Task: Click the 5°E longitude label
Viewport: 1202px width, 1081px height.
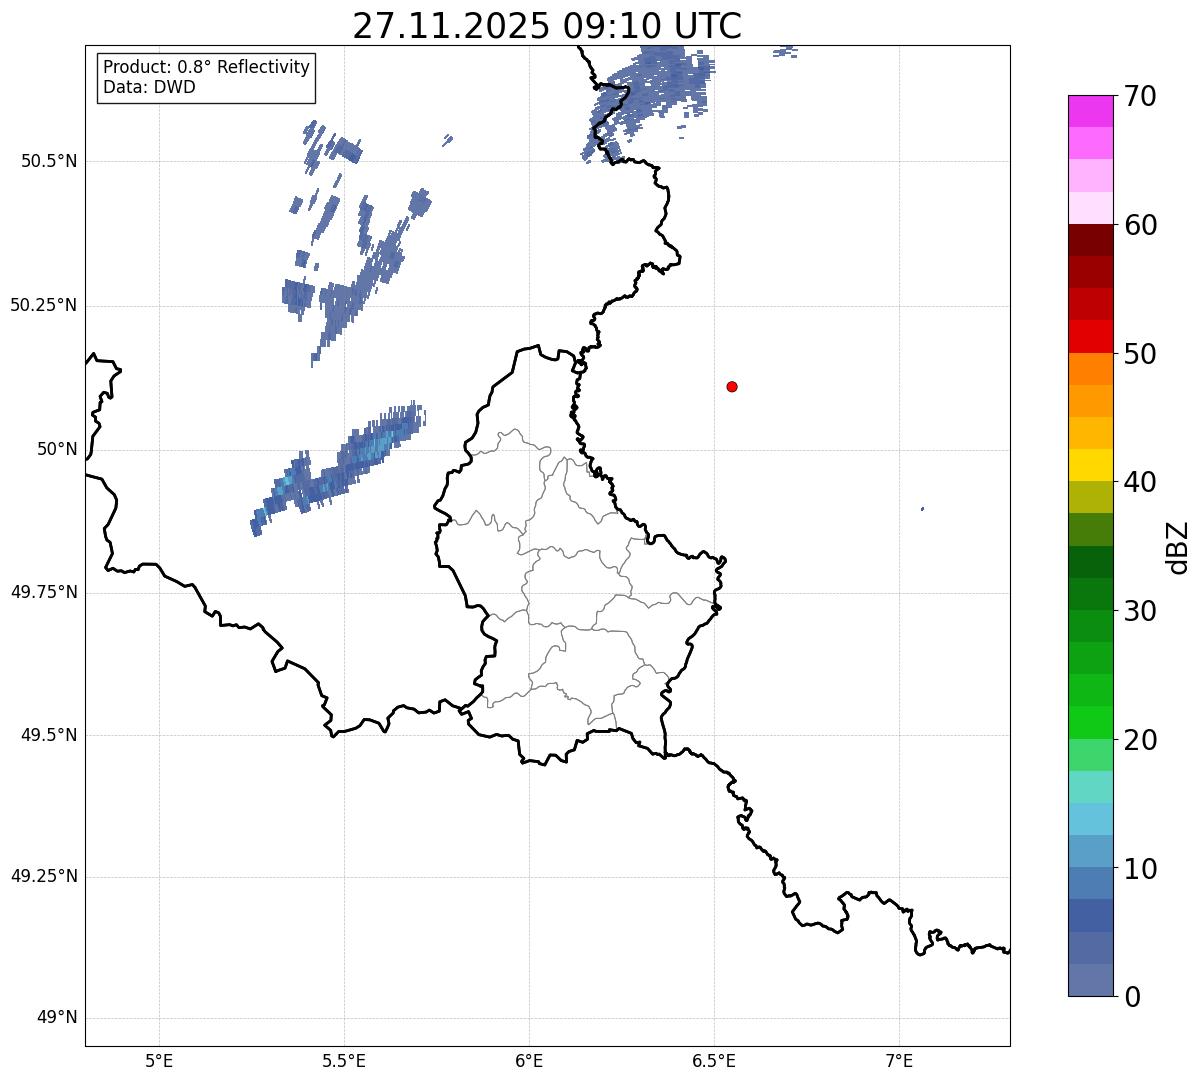Action: pos(159,1060)
